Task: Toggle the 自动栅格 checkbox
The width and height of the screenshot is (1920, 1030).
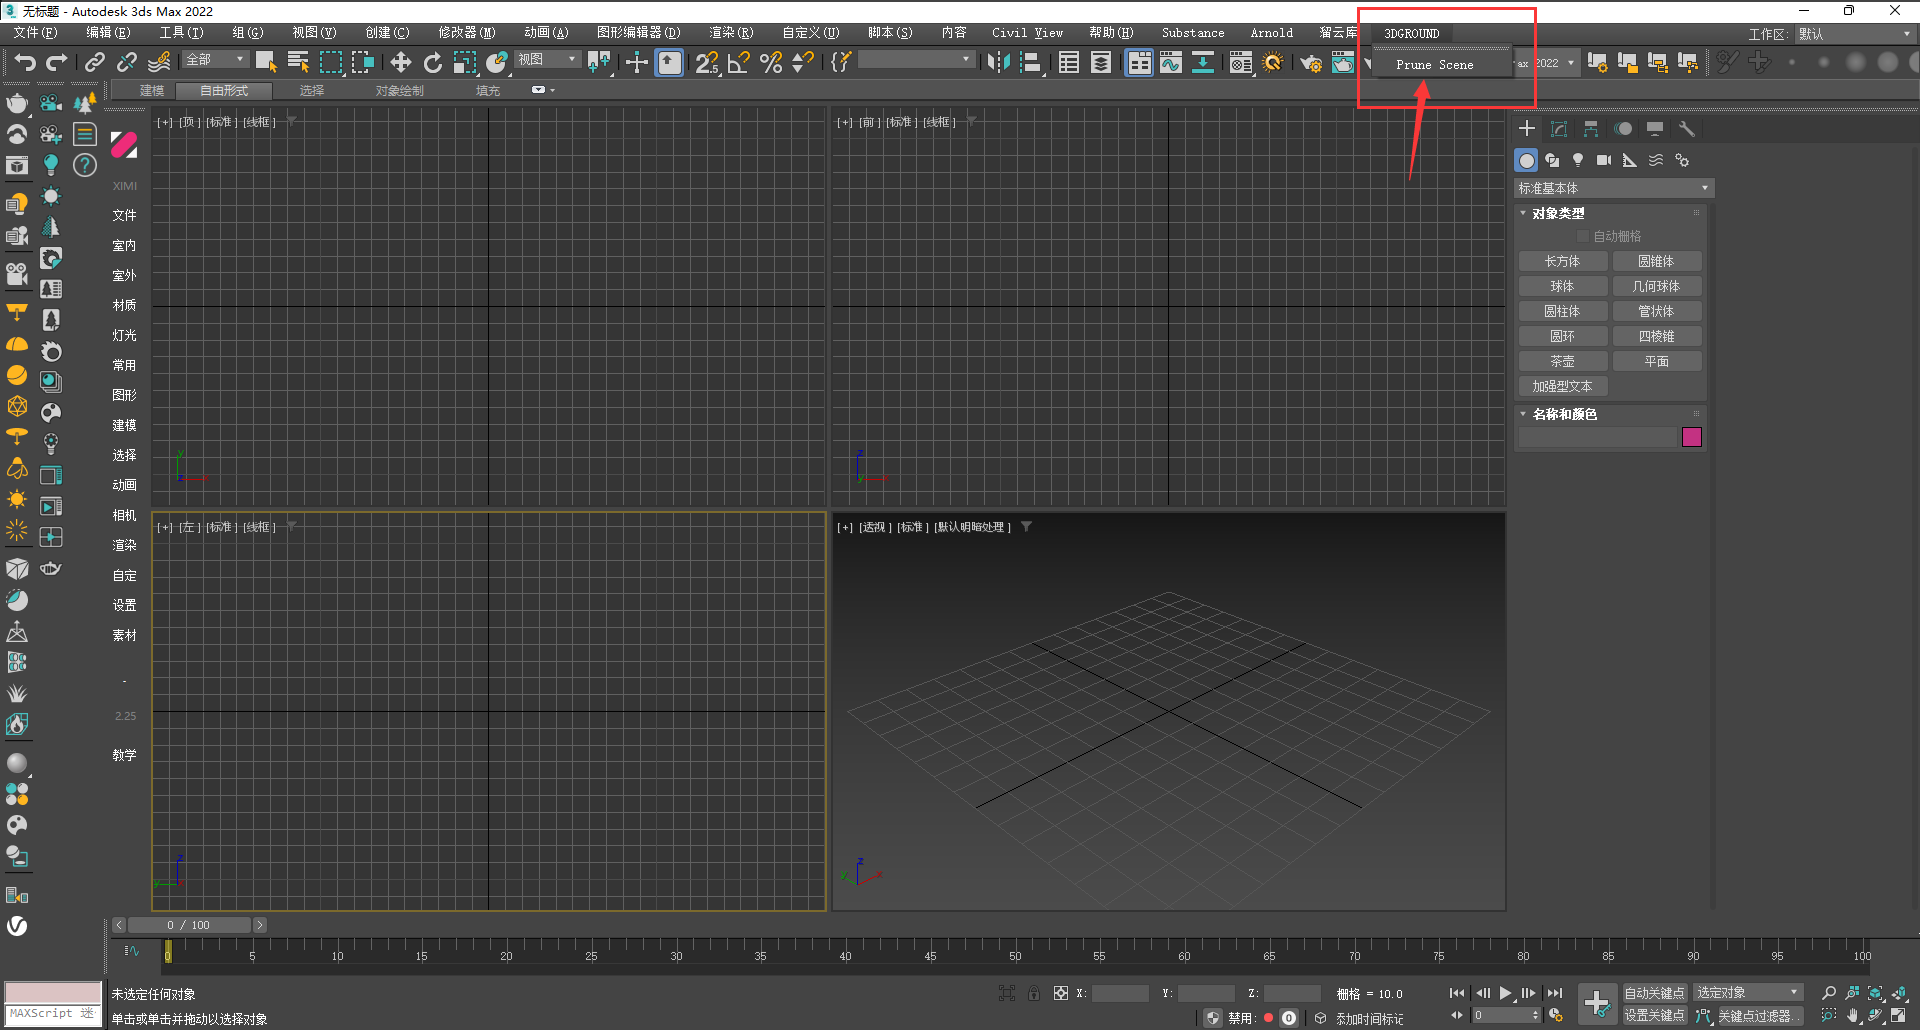Action: click(1582, 236)
